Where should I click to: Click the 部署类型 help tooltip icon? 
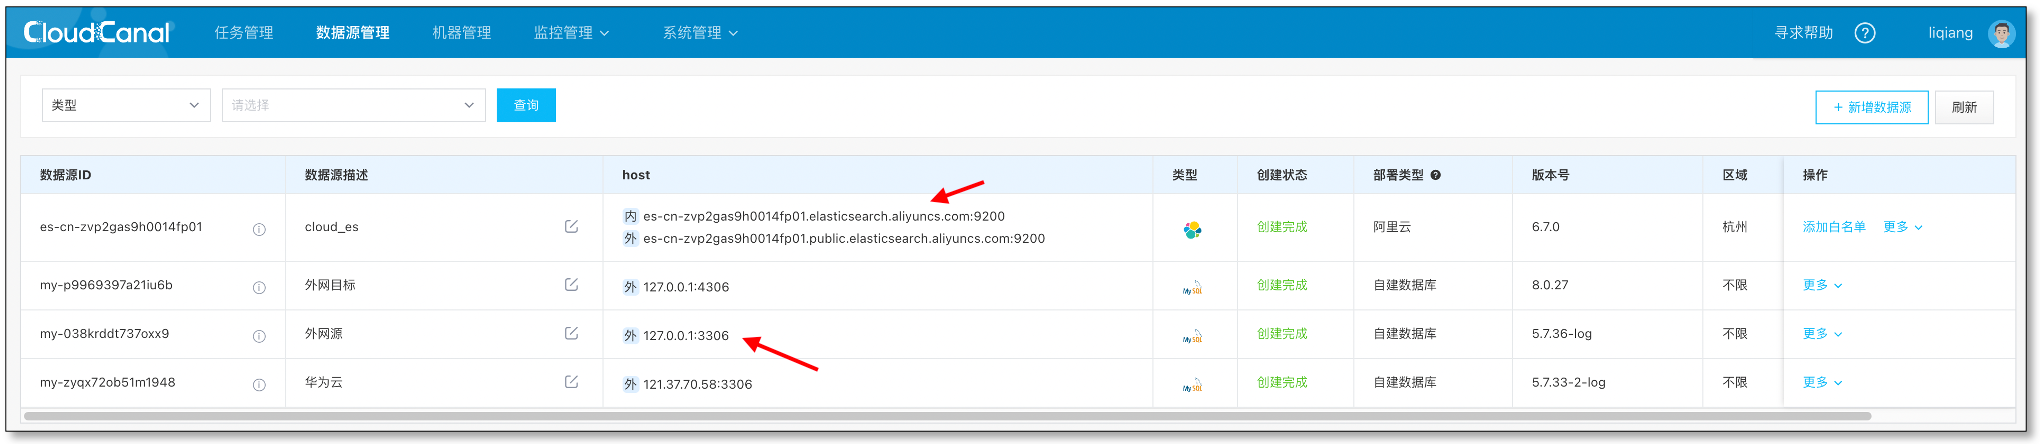1436,175
